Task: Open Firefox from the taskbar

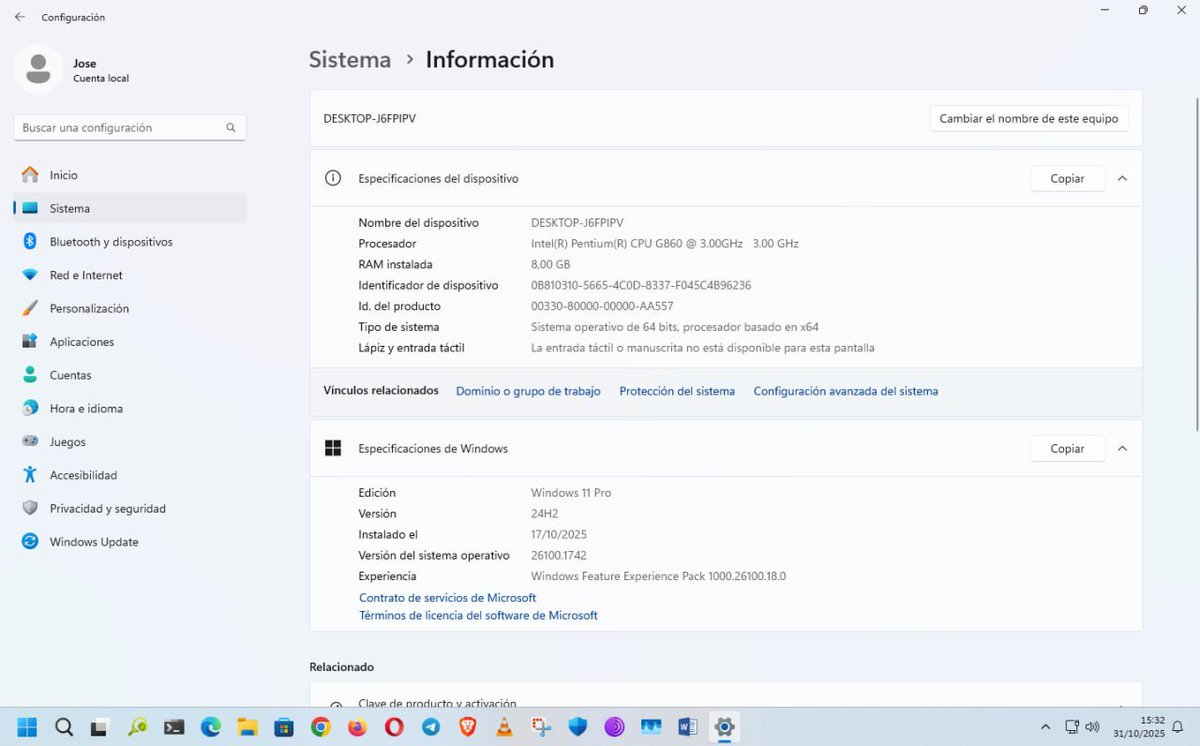Action: click(x=356, y=727)
